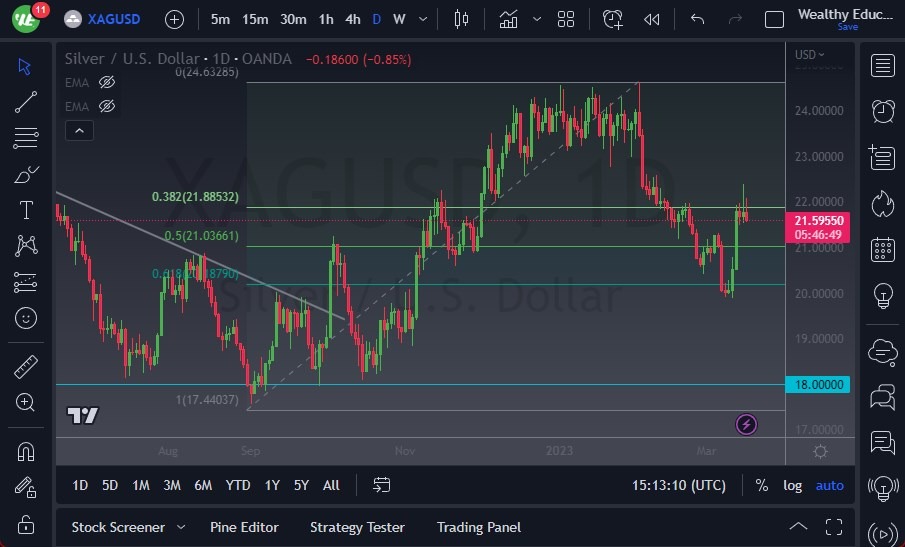Set date range to All
The height and width of the screenshot is (547, 905).
click(331, 485)
